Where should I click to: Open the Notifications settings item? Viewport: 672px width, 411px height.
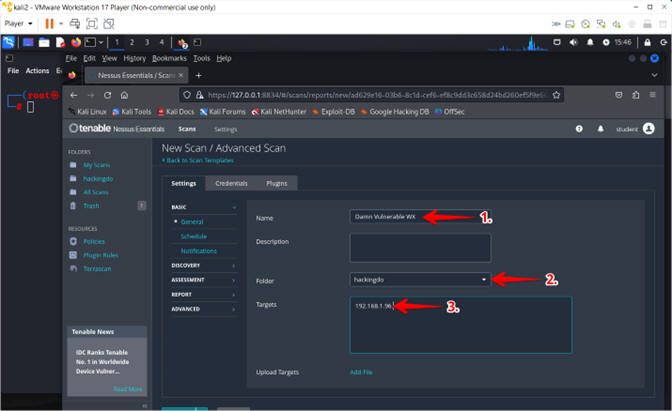tap(198, 251)
